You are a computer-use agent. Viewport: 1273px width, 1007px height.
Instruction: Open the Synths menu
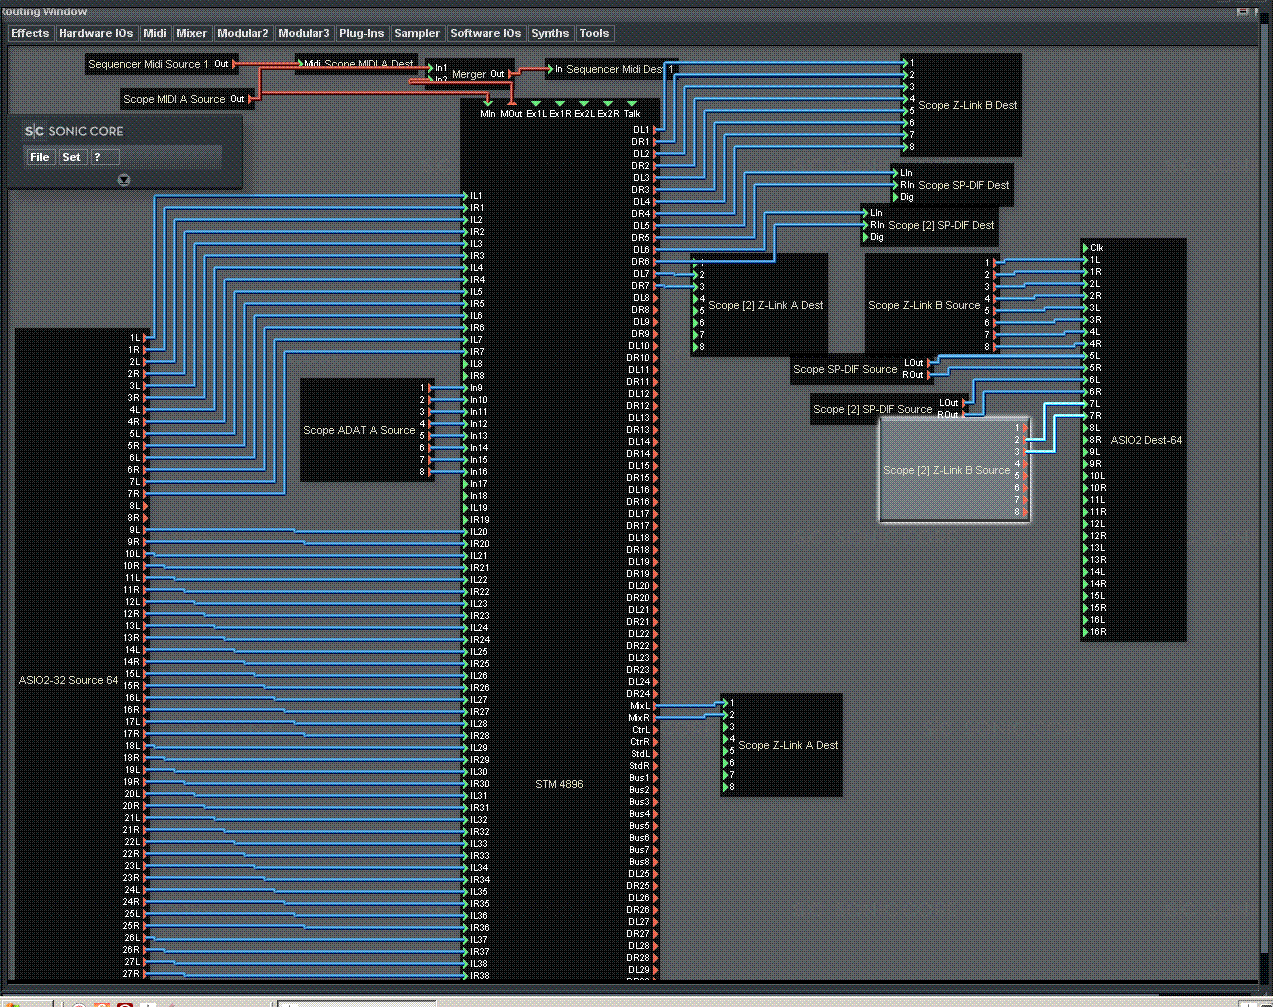(550, 33)
